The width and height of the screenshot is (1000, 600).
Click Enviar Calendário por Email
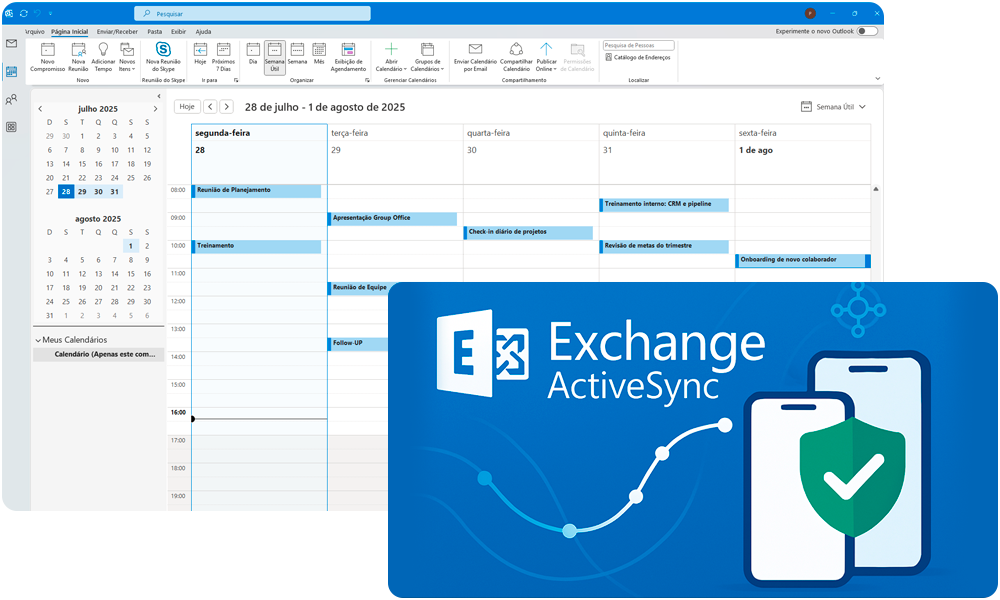(x=475, y=50)
